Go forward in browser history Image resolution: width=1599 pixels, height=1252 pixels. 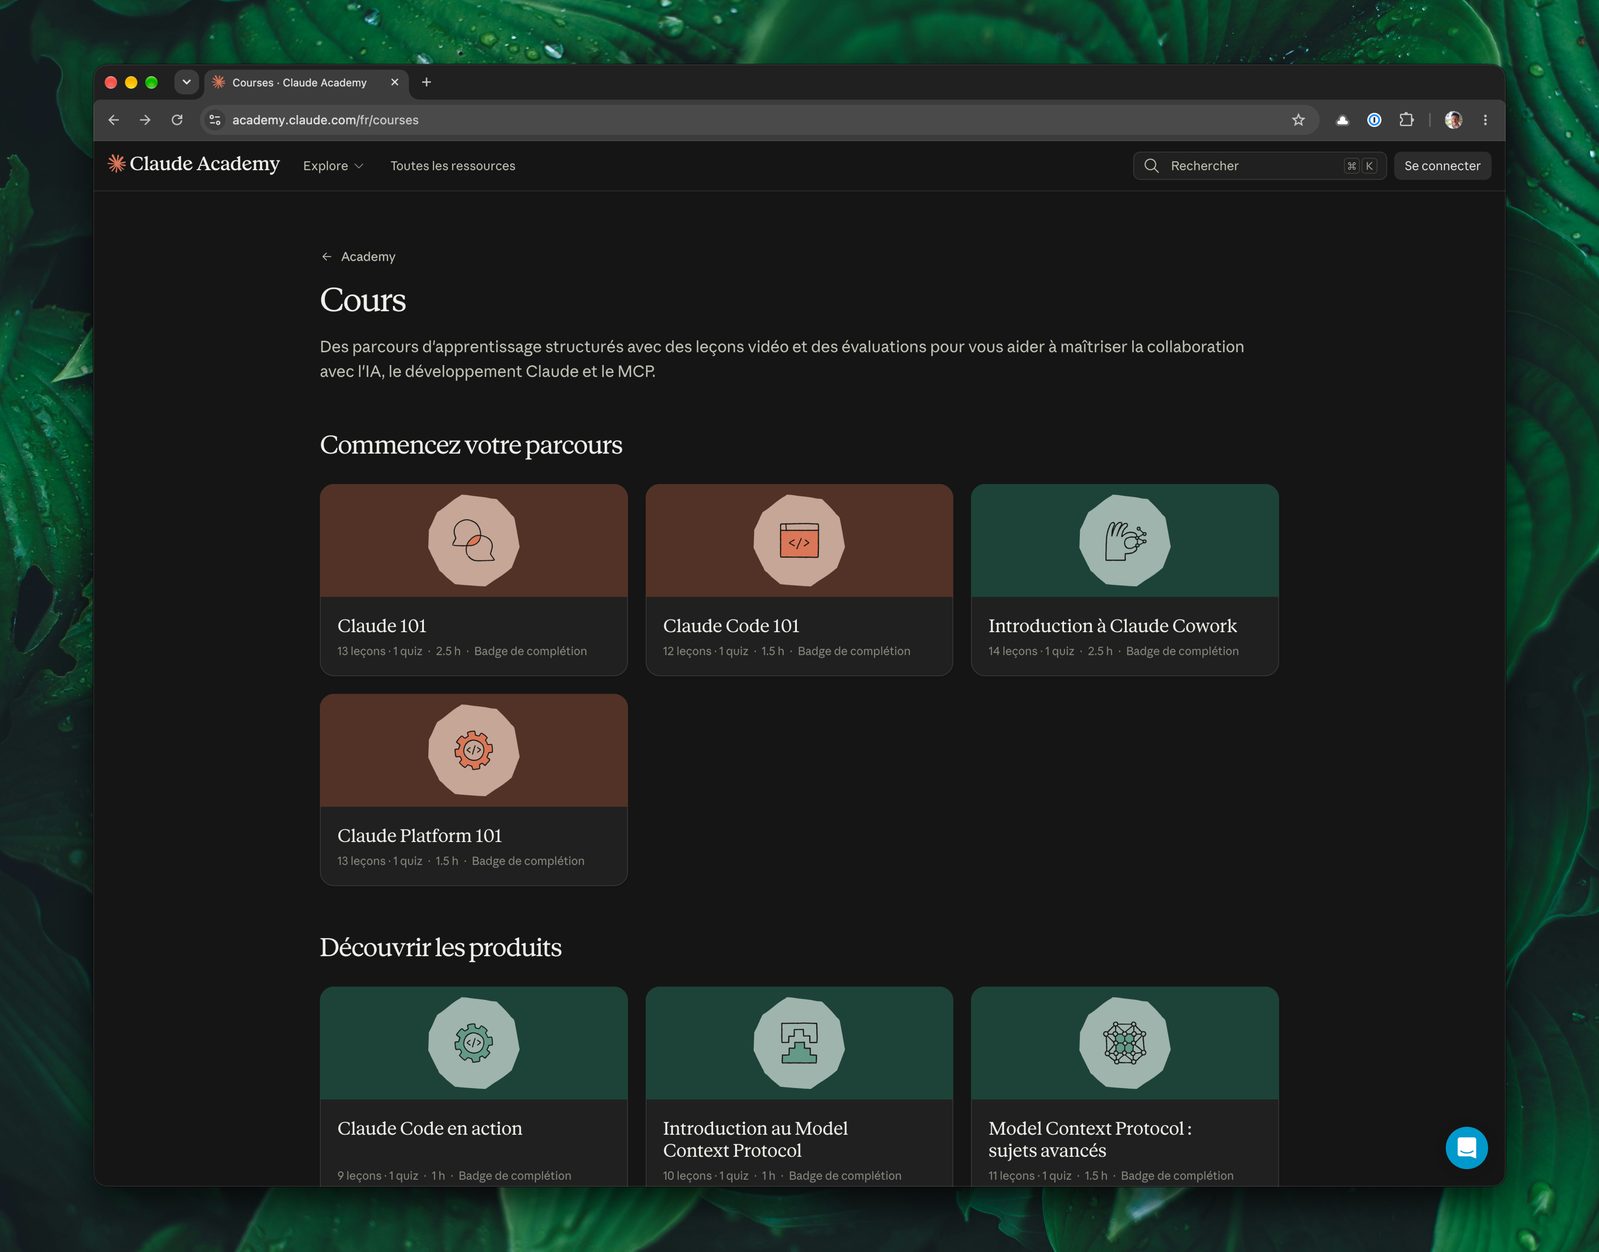coord(145,120)
